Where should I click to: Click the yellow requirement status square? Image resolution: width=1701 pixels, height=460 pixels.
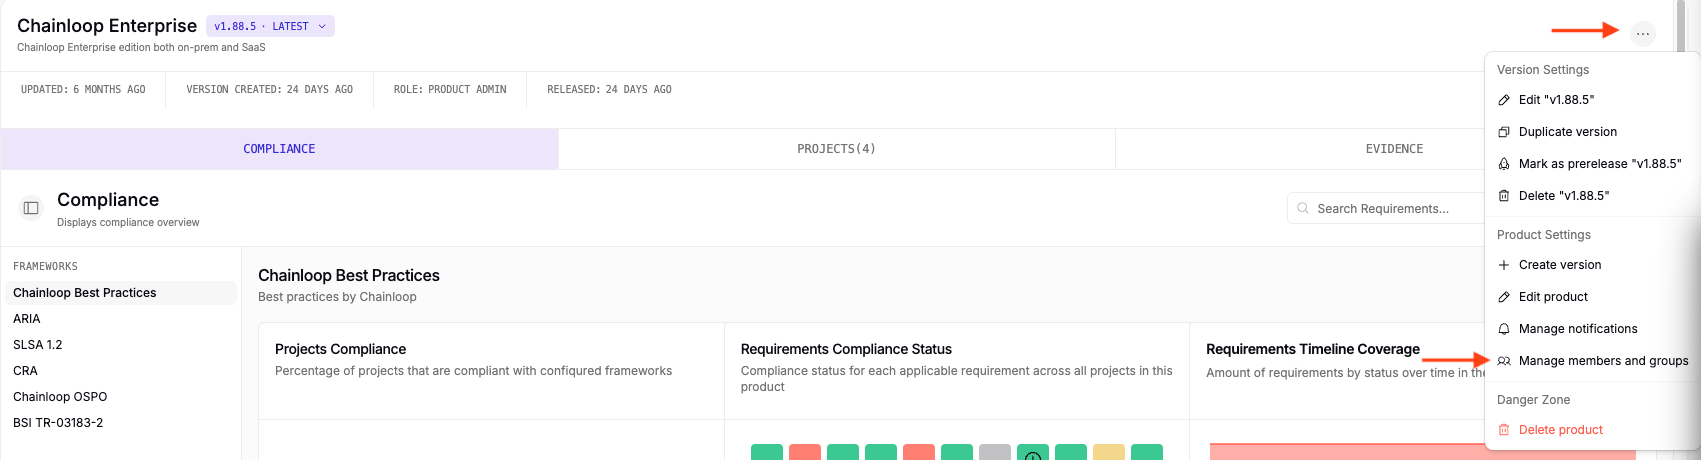click(1109, 452)
